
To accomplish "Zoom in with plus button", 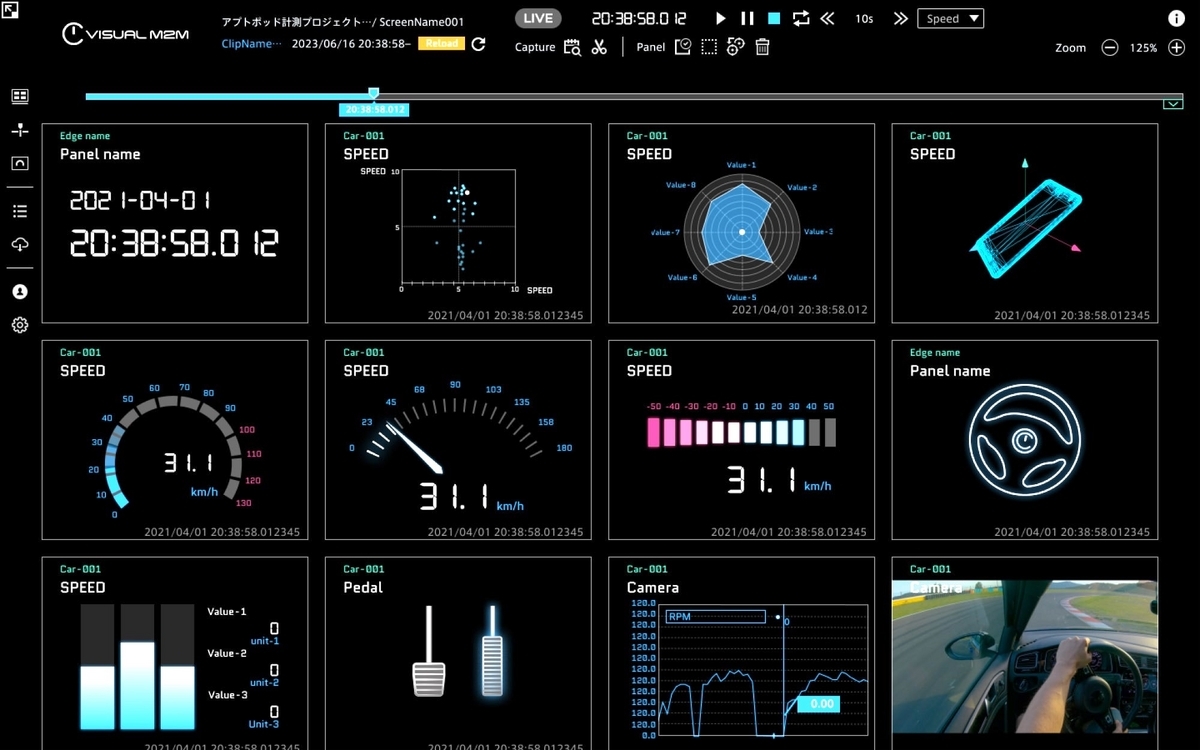I will click(1176, 48).
